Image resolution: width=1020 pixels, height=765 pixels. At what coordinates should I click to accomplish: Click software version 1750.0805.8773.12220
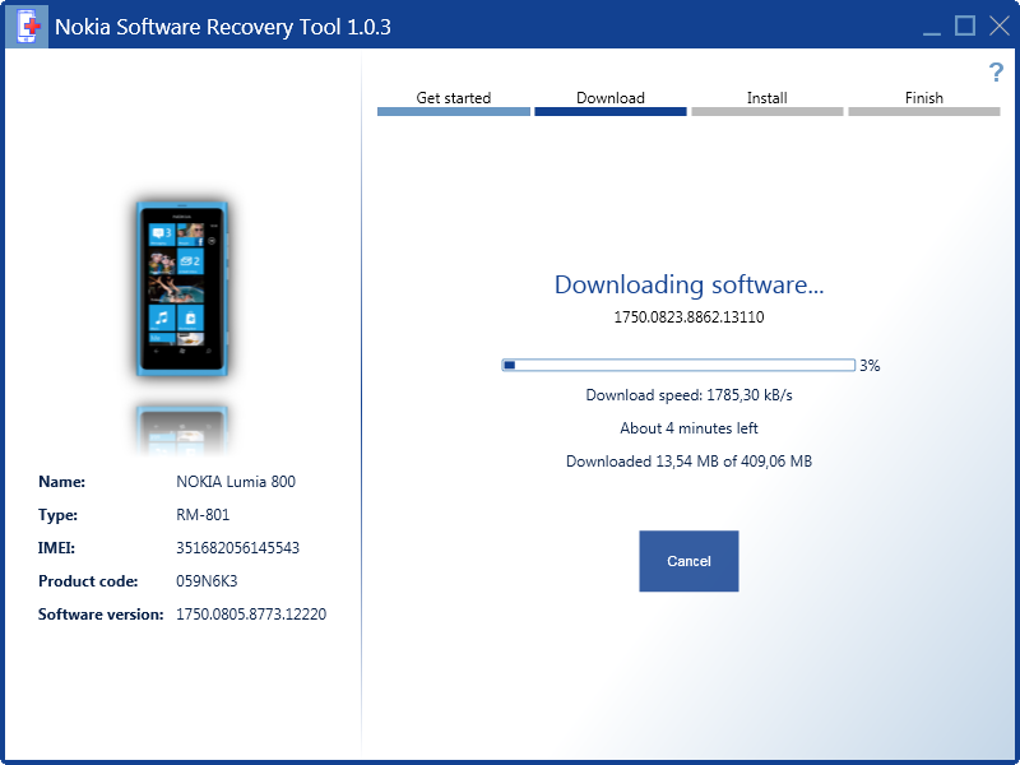click(251, 614)
